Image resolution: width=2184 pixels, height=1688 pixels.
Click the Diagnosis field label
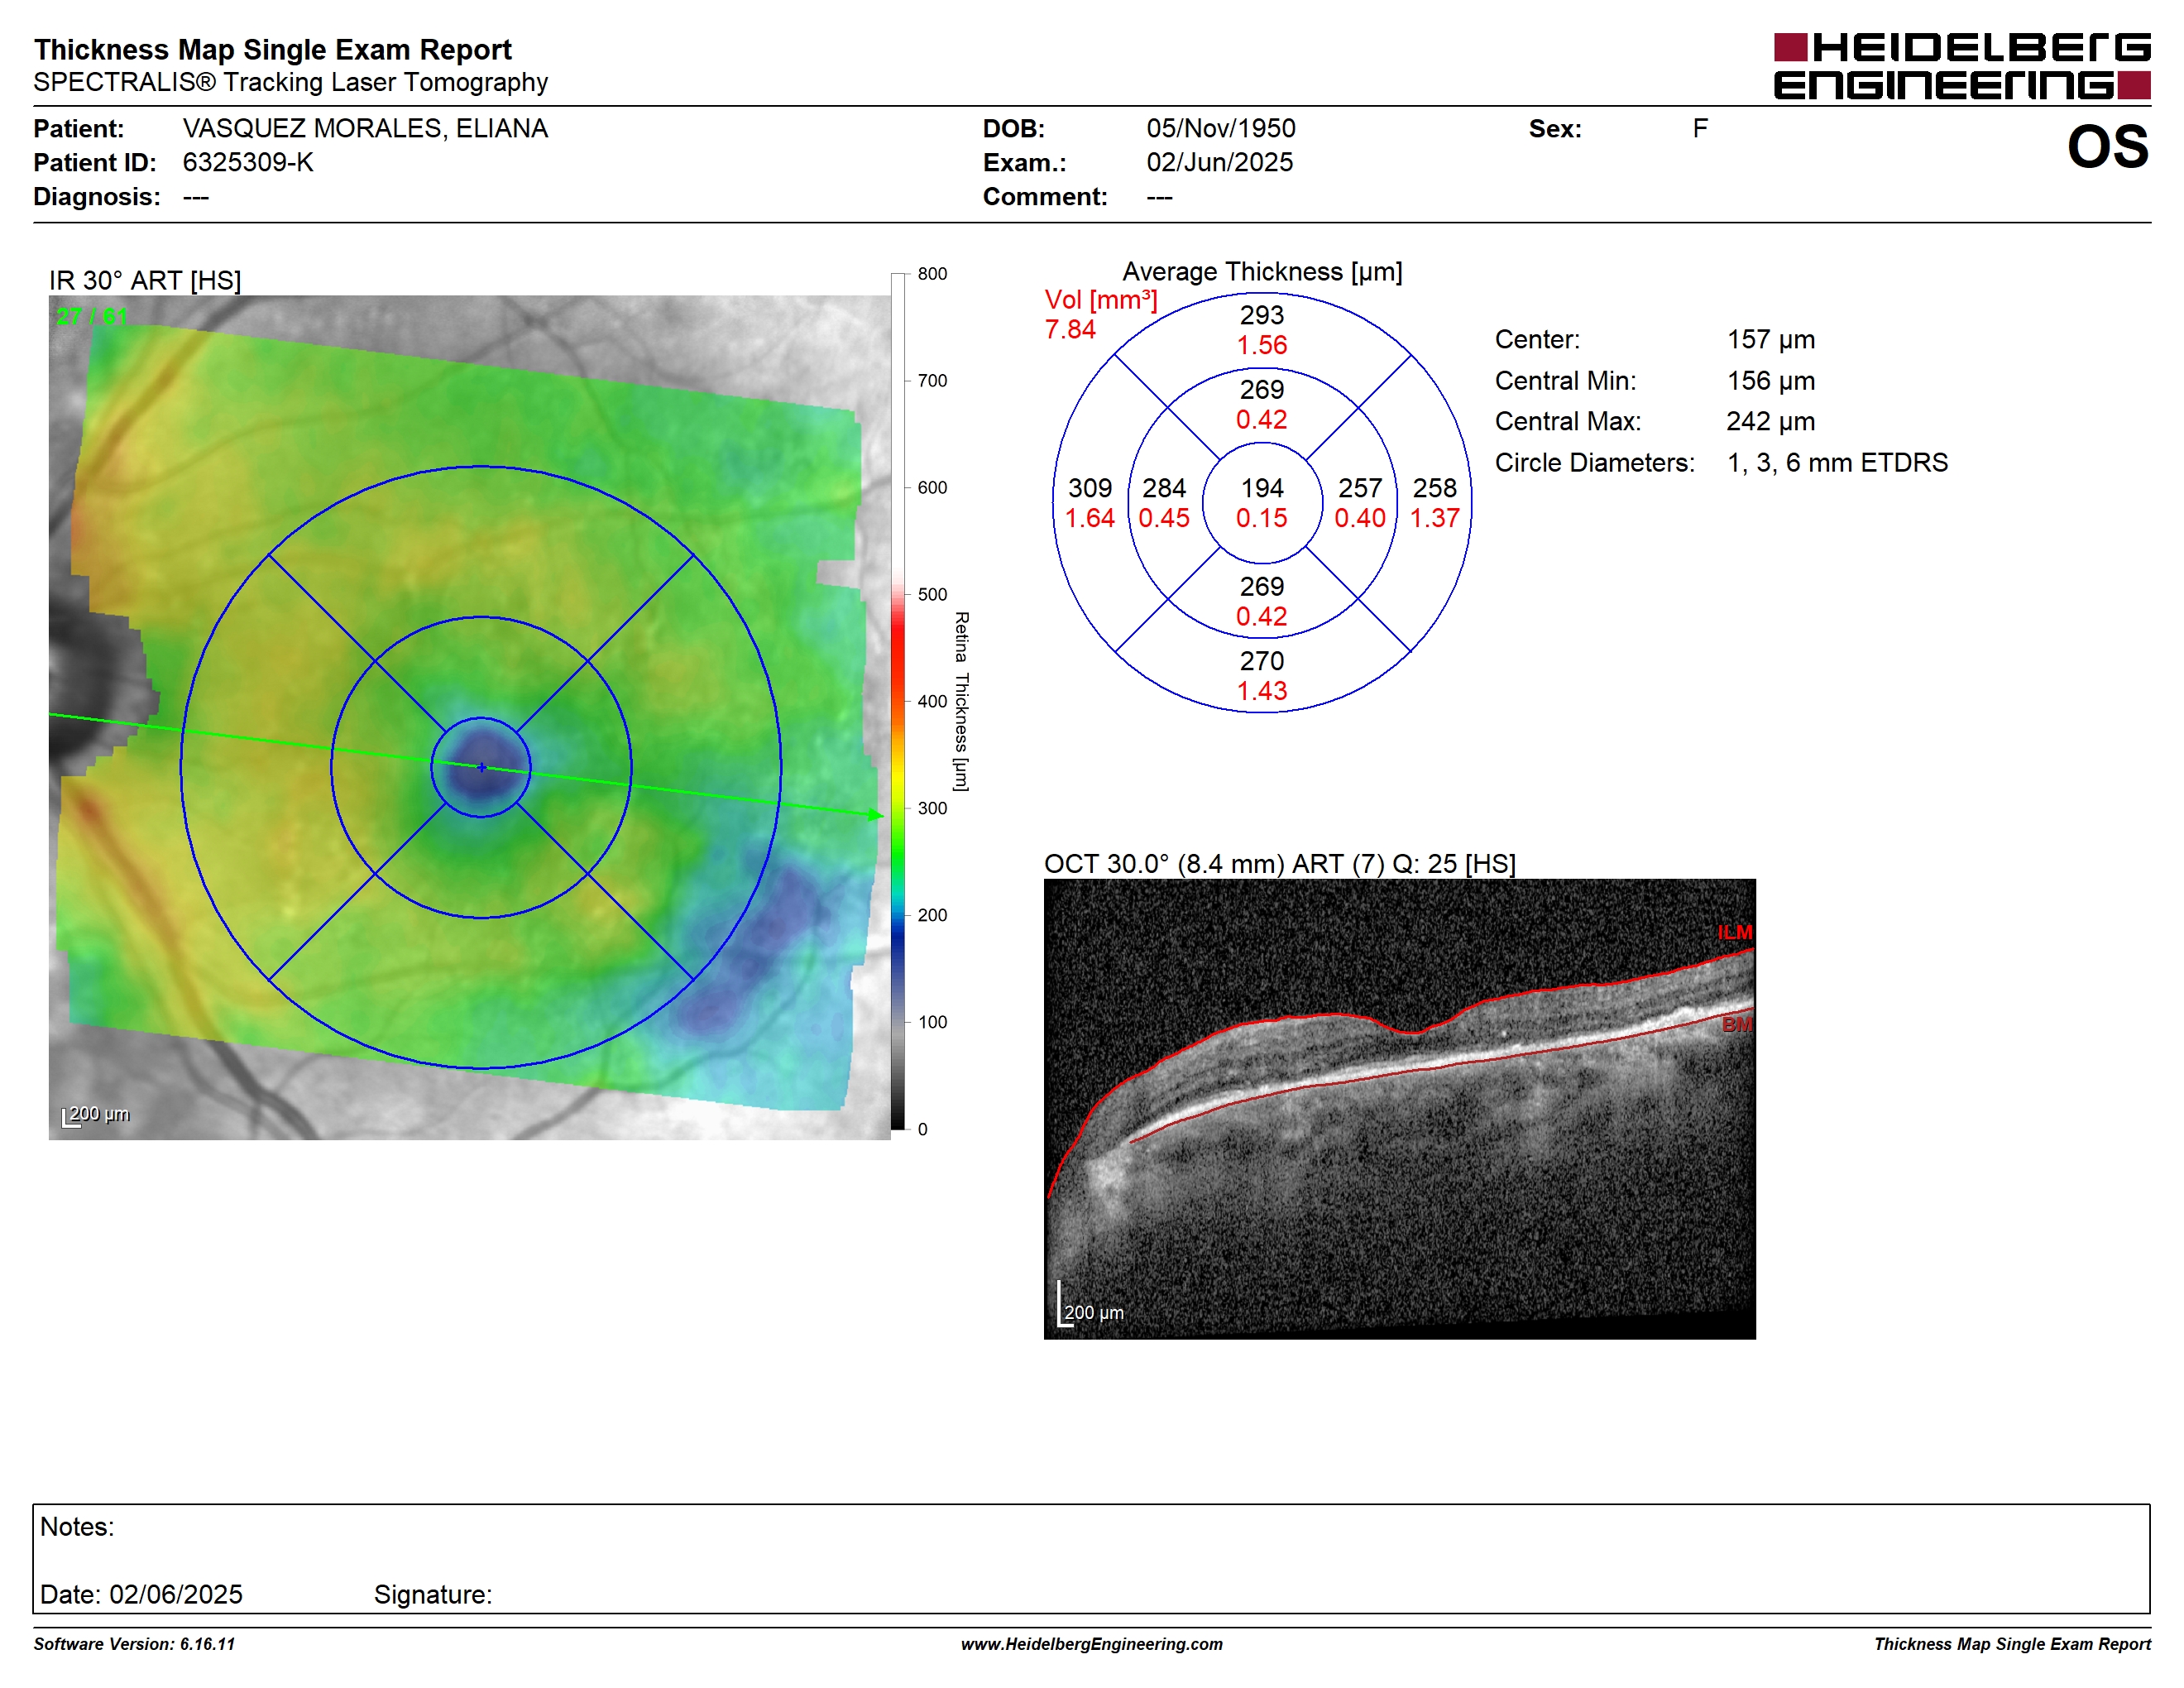97,197
